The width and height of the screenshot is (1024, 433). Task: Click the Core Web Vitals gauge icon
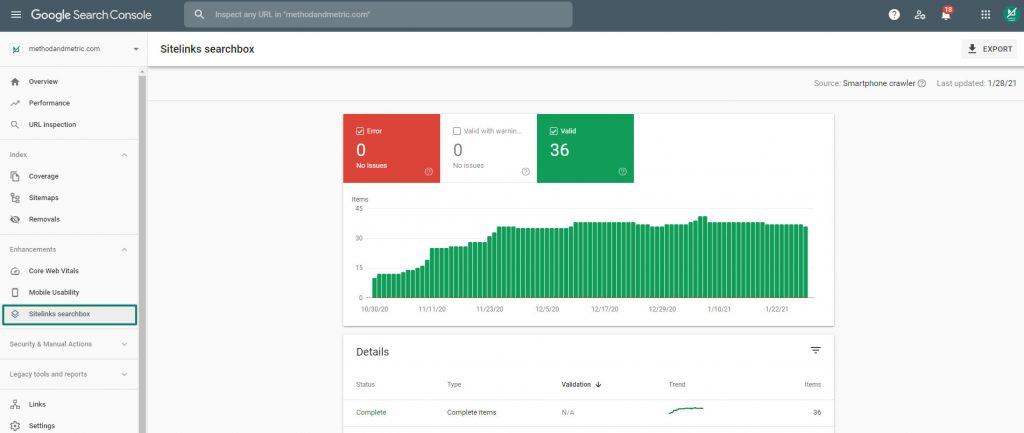(x=15, y=271)
